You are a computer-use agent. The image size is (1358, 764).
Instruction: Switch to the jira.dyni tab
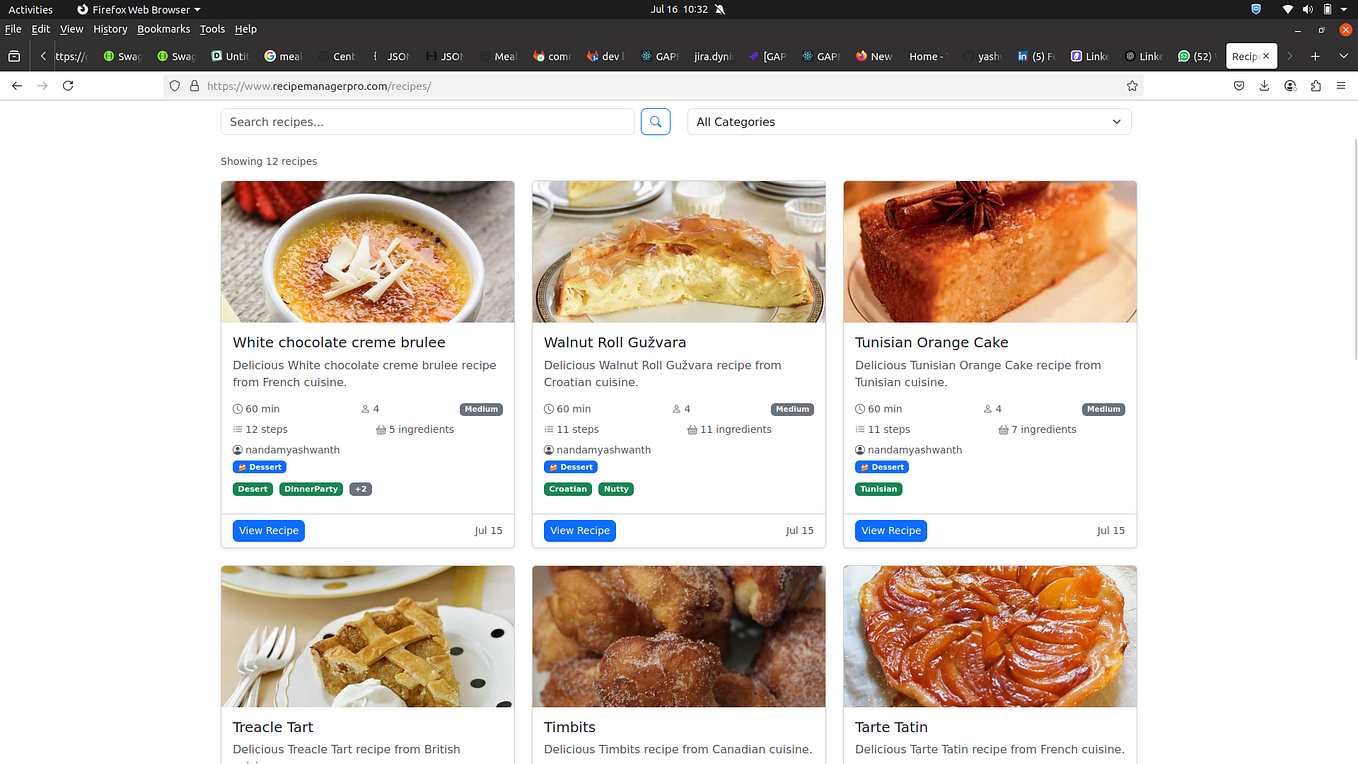pyautogui.click(x=712, y=56)
